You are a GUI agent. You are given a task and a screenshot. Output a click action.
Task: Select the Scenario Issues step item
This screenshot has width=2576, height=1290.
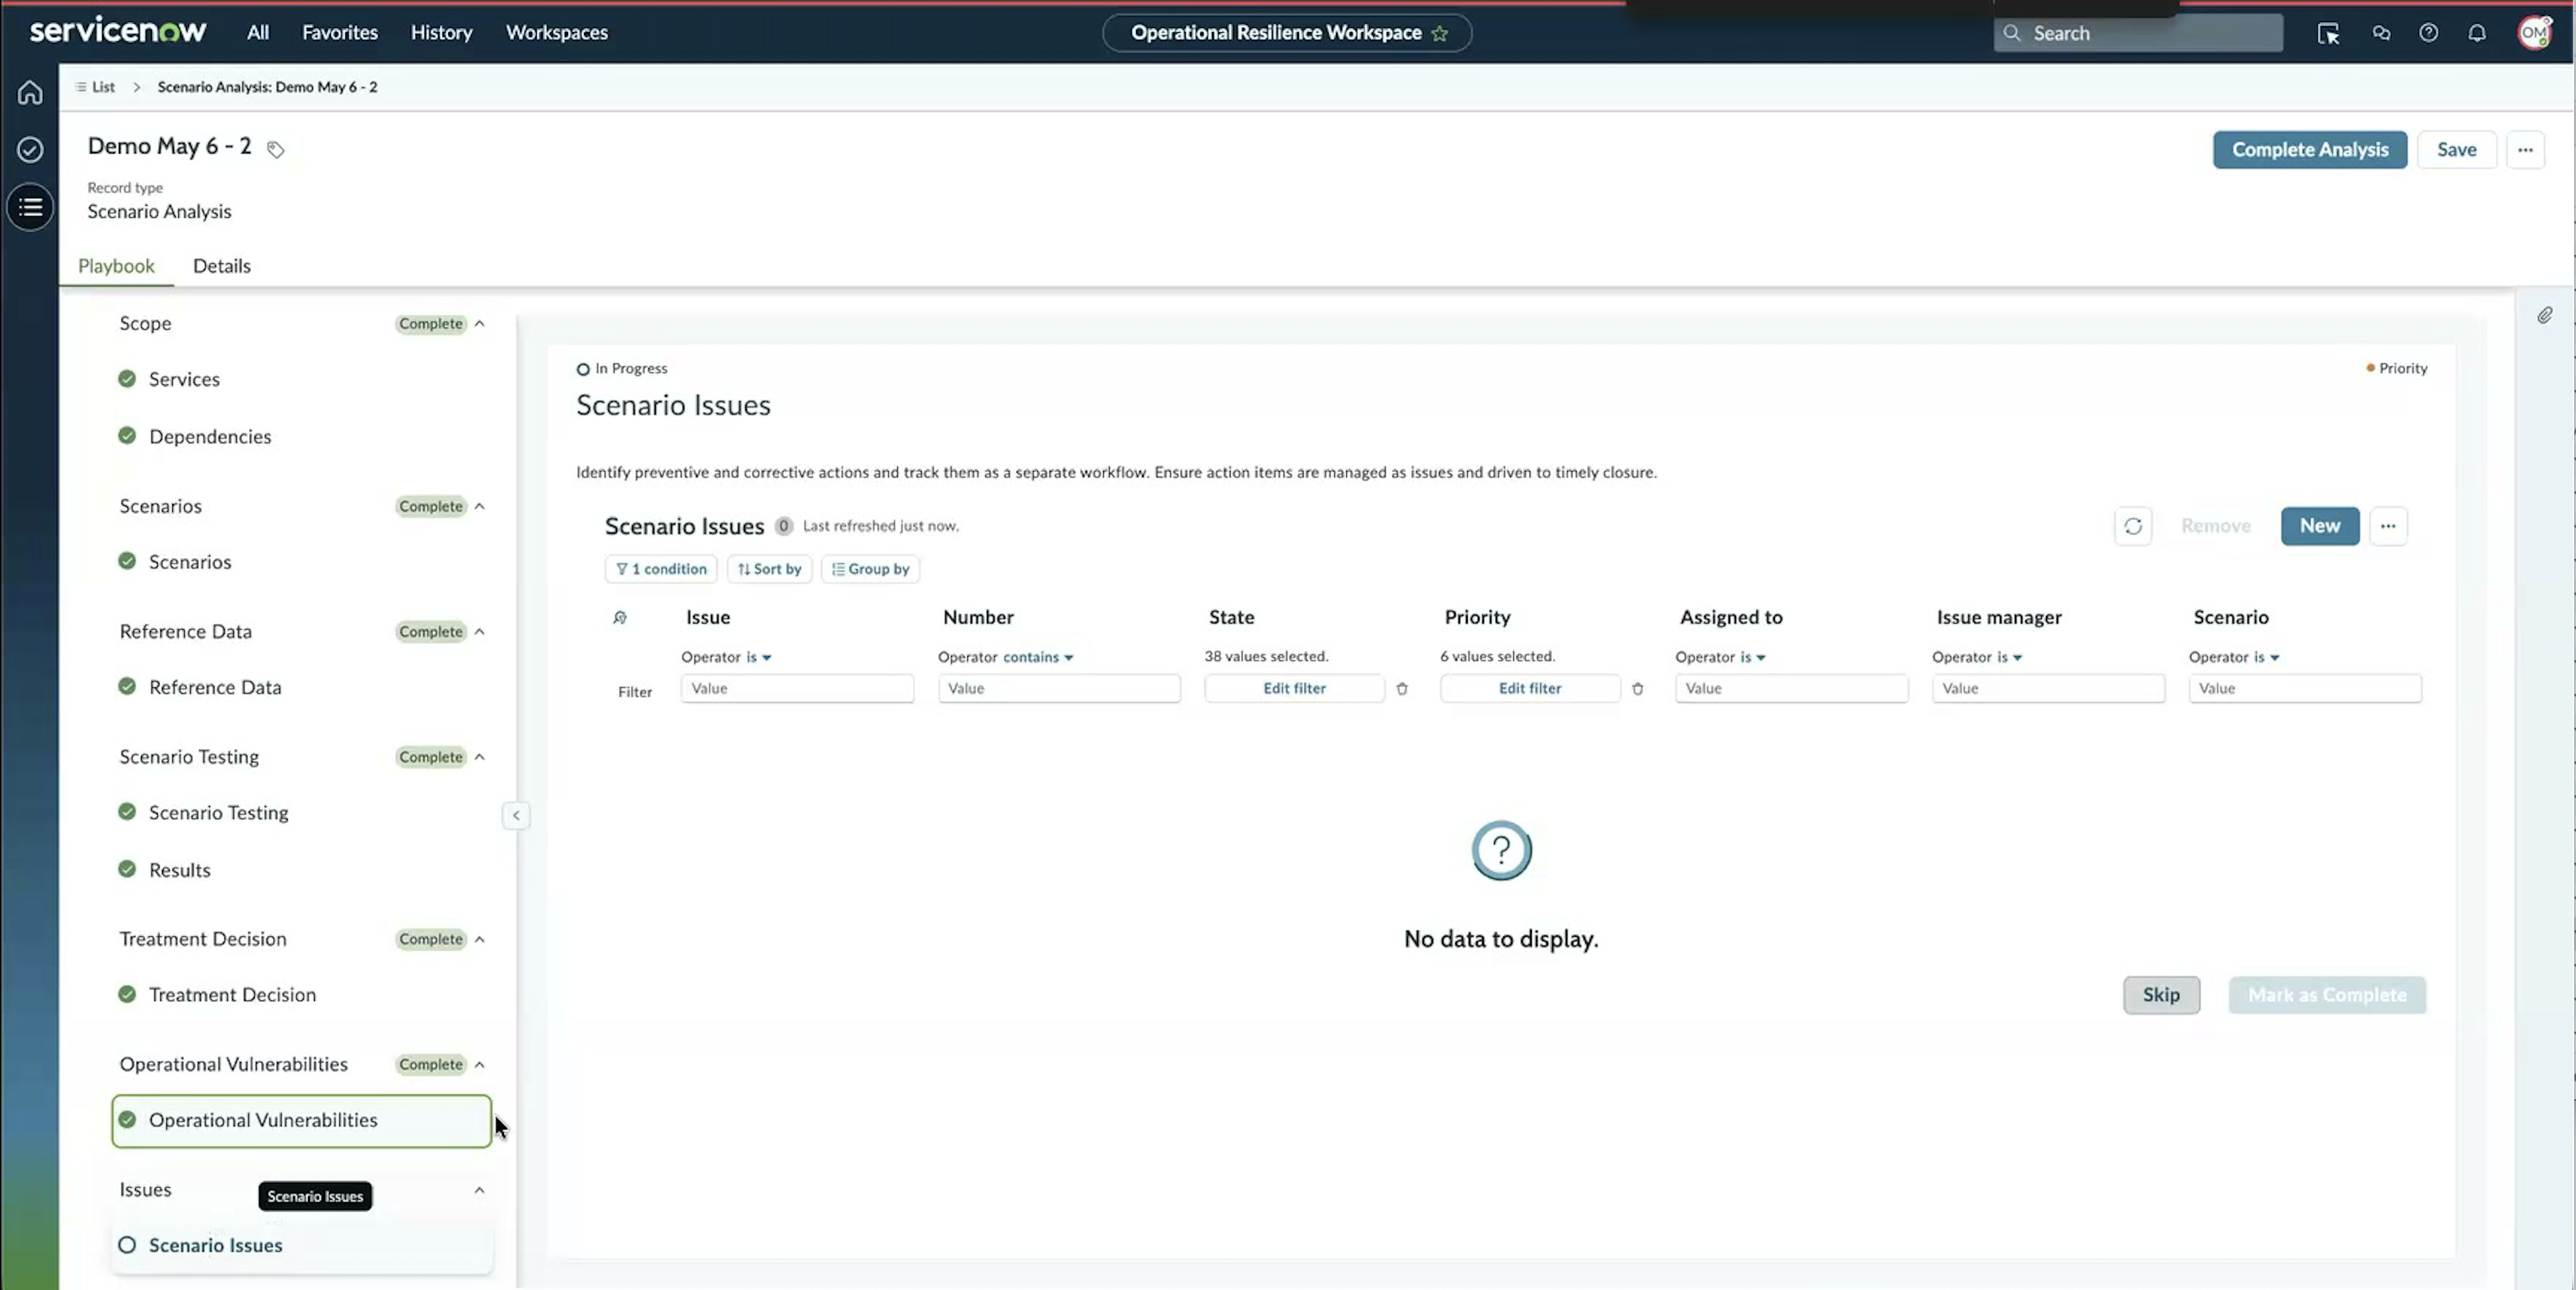coord(301,1246)
